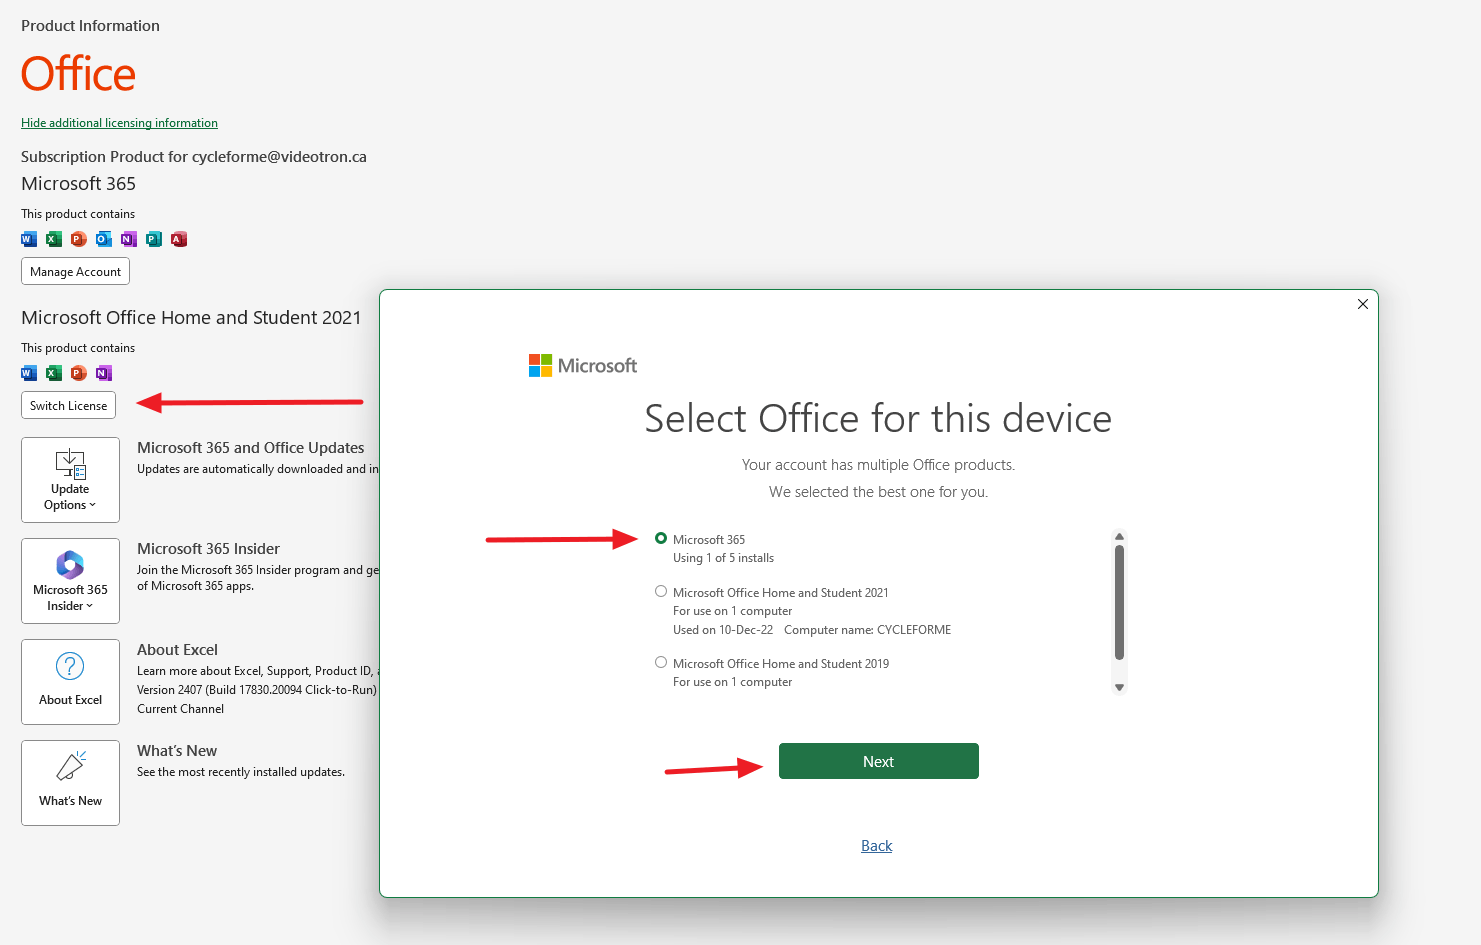Click the PowerPoint icon under Home and Student 2021

pos(79,373)
